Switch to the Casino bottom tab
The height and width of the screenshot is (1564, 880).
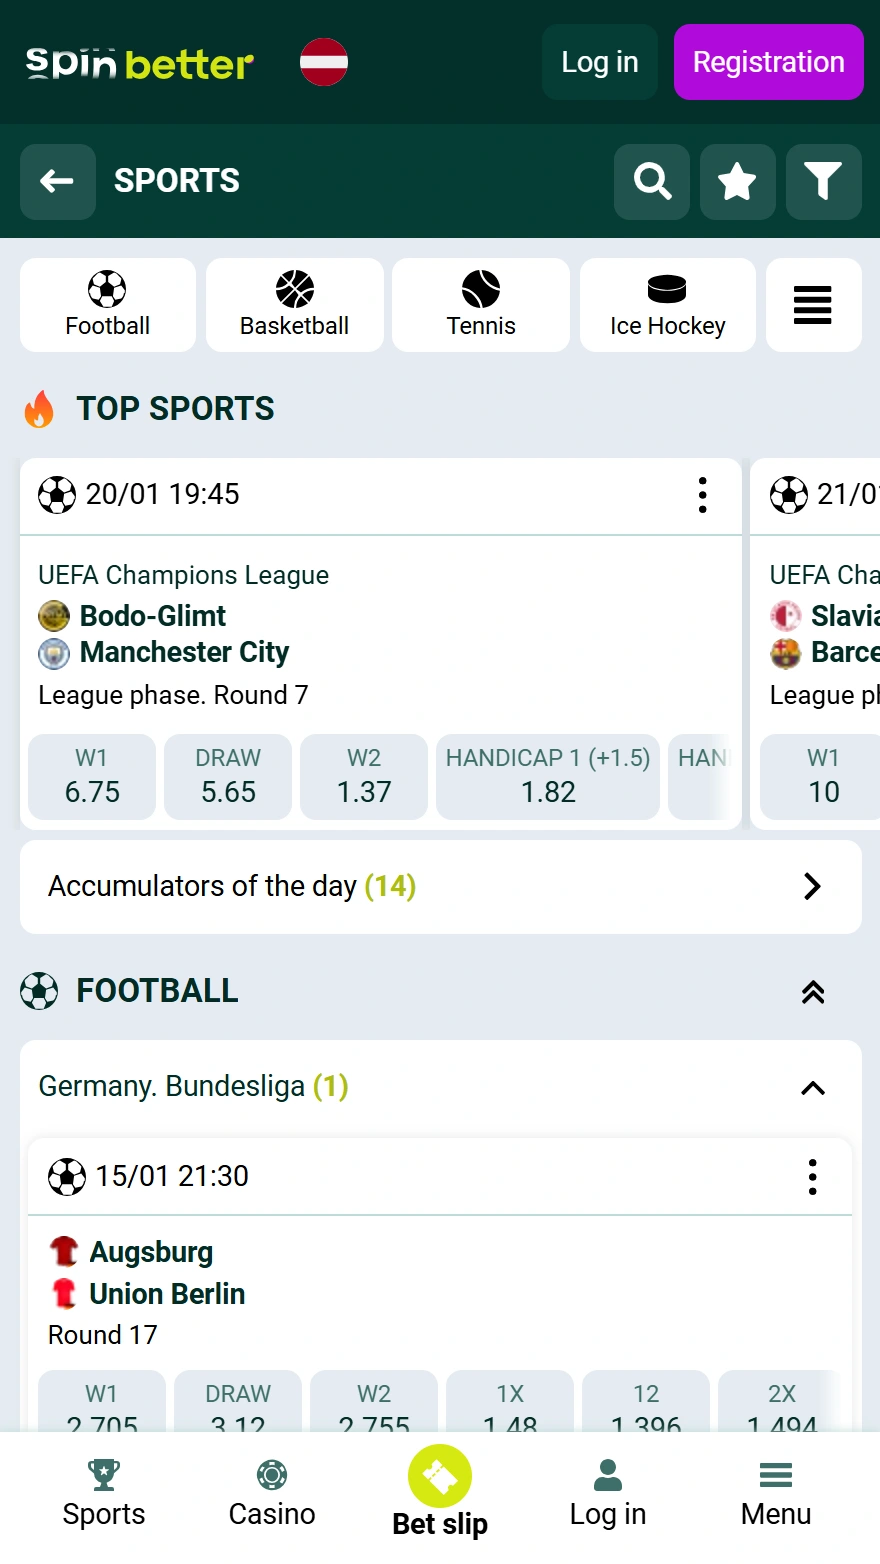pyautogui.click(x=272, y=1494)
